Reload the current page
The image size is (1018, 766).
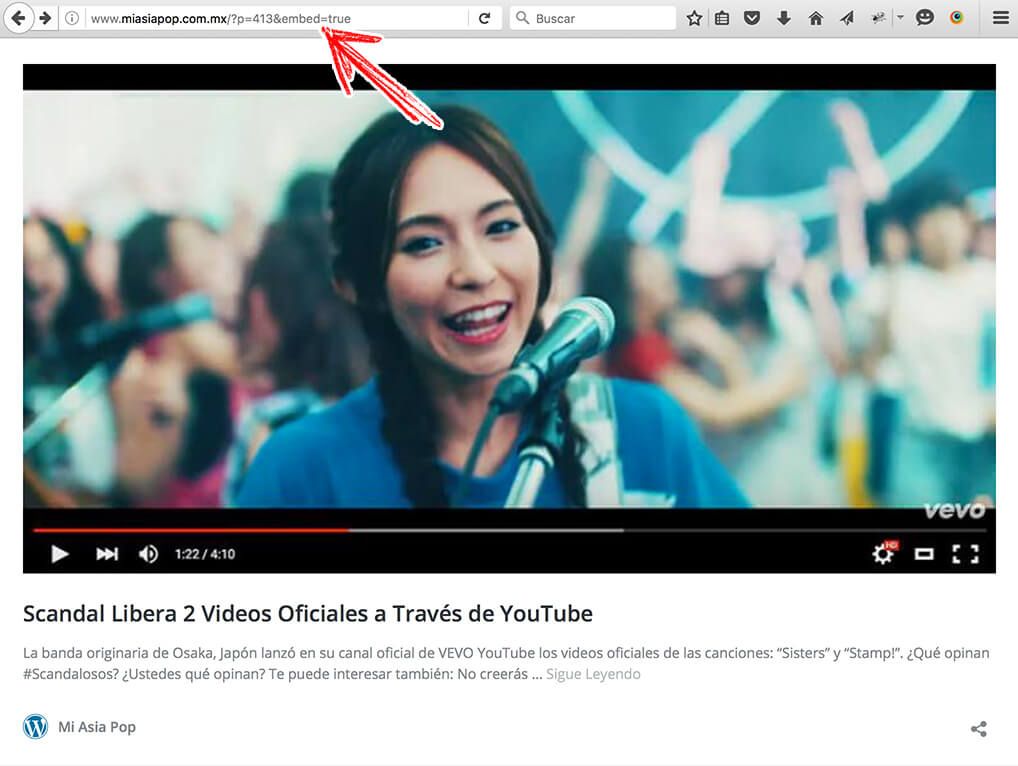(484, 19)
